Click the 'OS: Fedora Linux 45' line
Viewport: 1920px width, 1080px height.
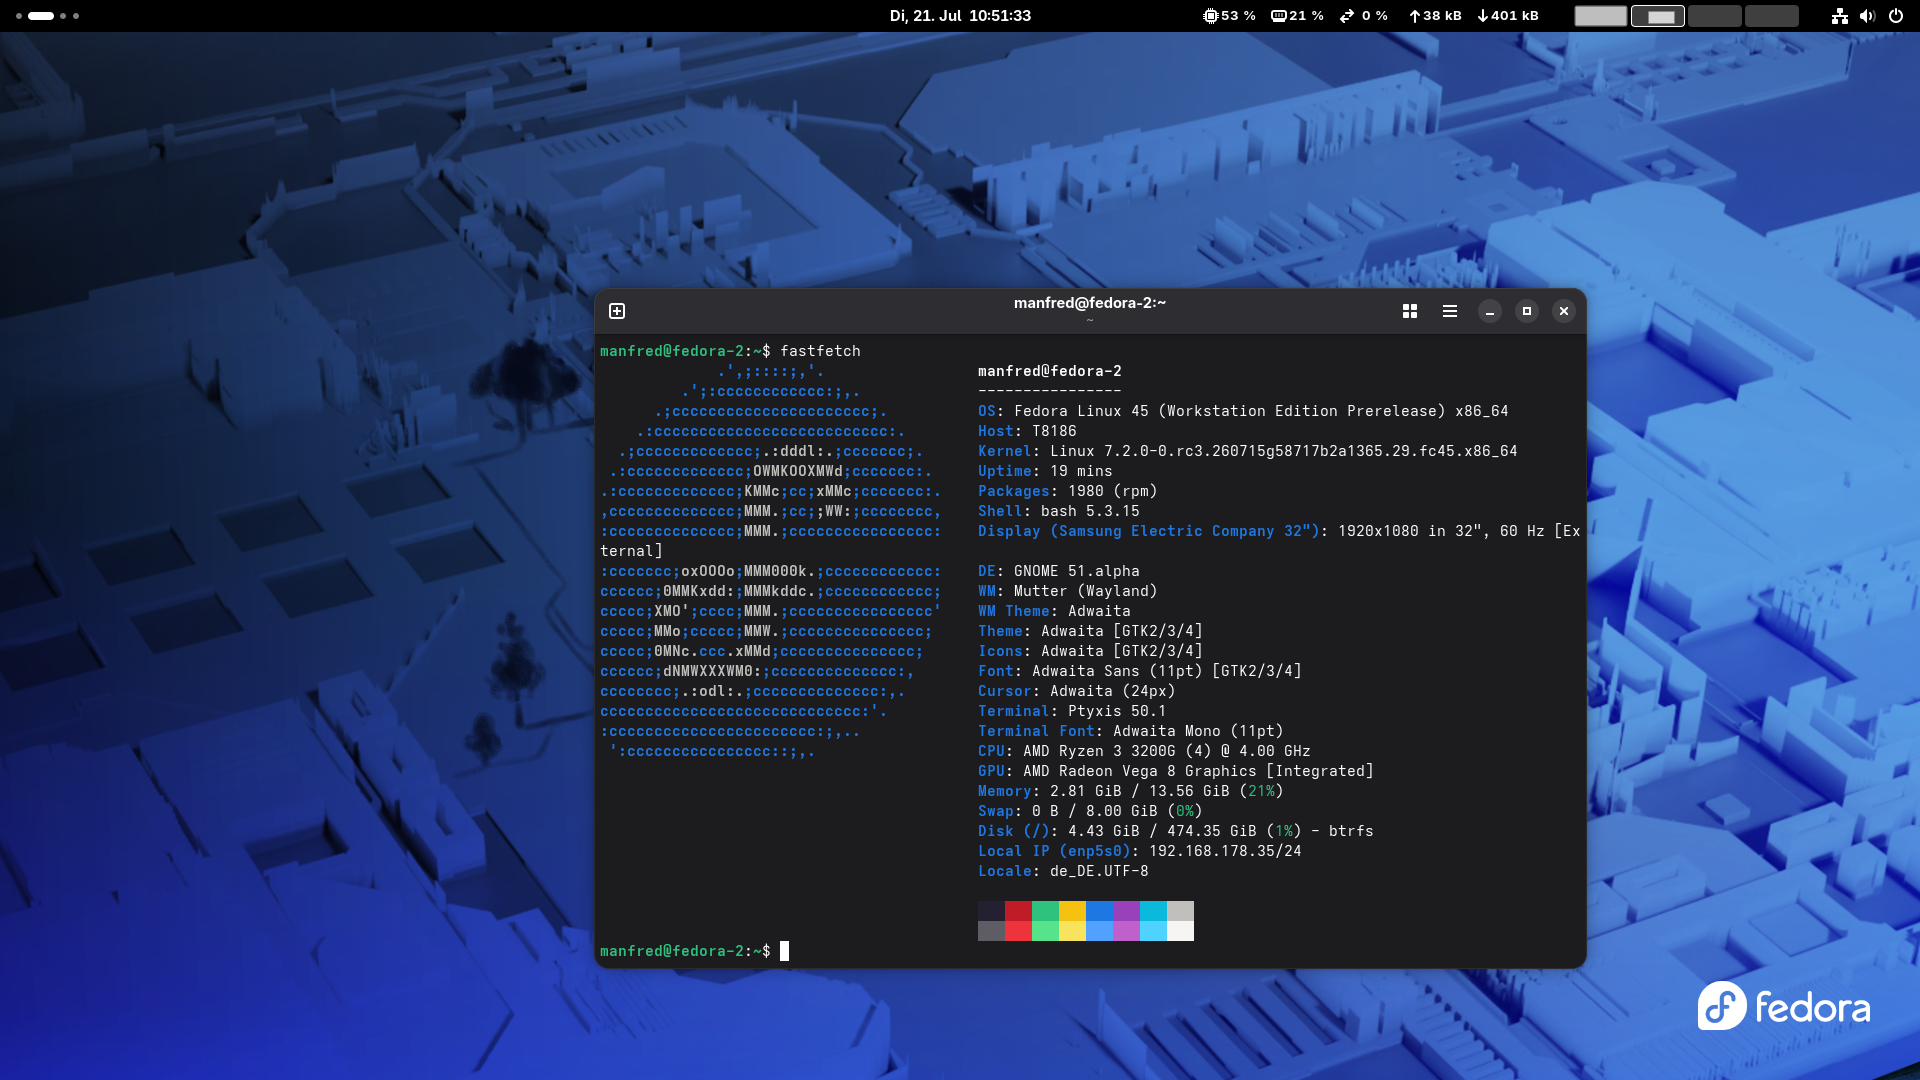click(x=1243, y=411)
